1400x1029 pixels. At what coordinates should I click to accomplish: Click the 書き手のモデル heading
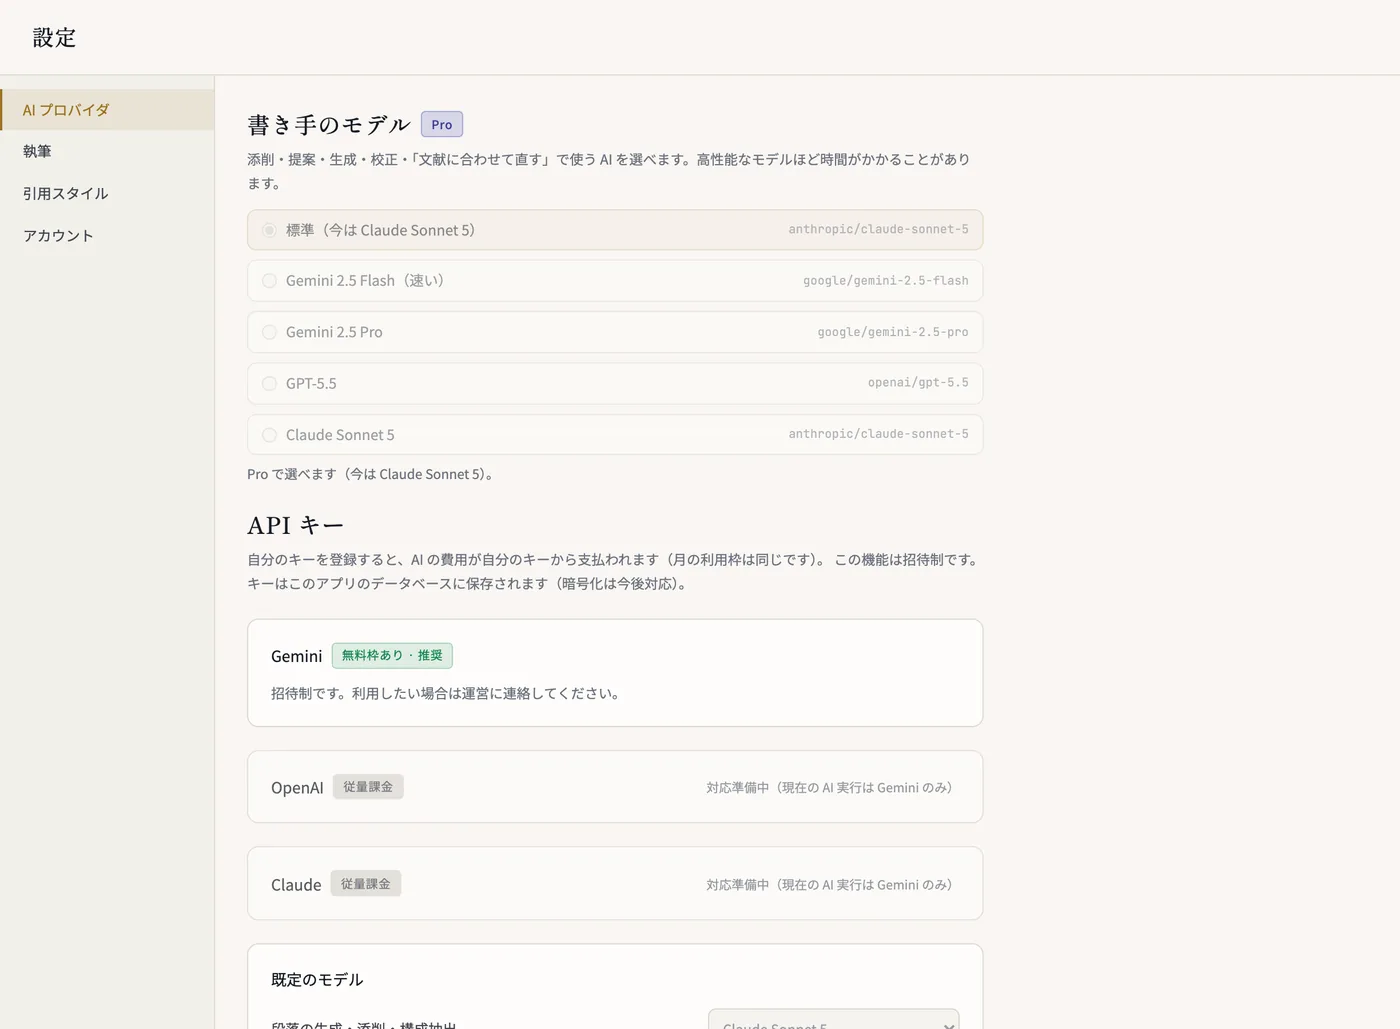click(329, 124)
